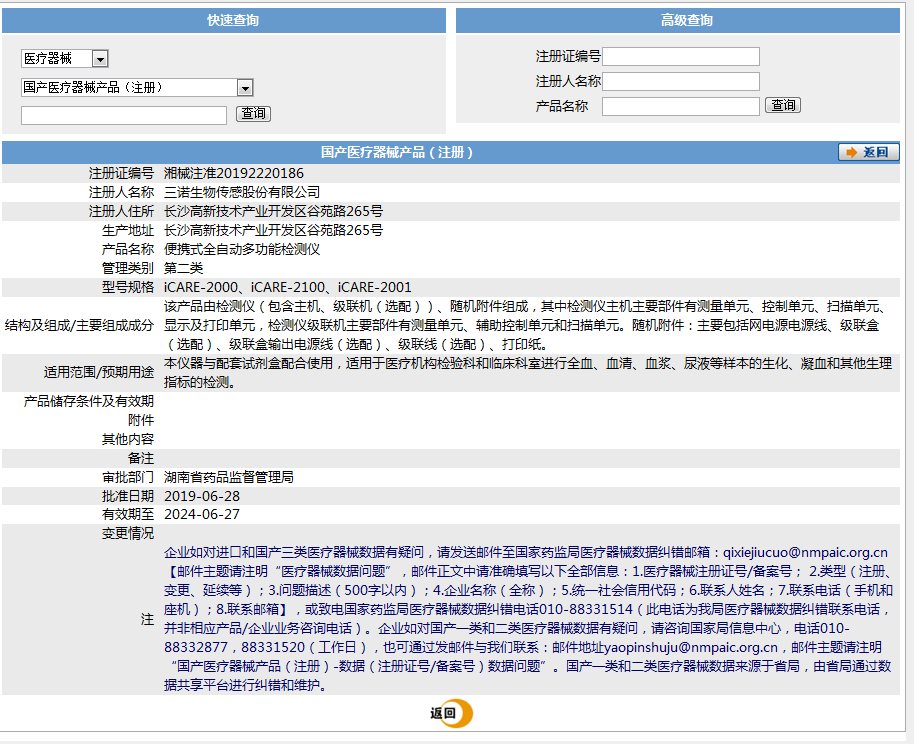
Task: Click 查询 button in 快速查询 panel
Action: coord(254,113)
